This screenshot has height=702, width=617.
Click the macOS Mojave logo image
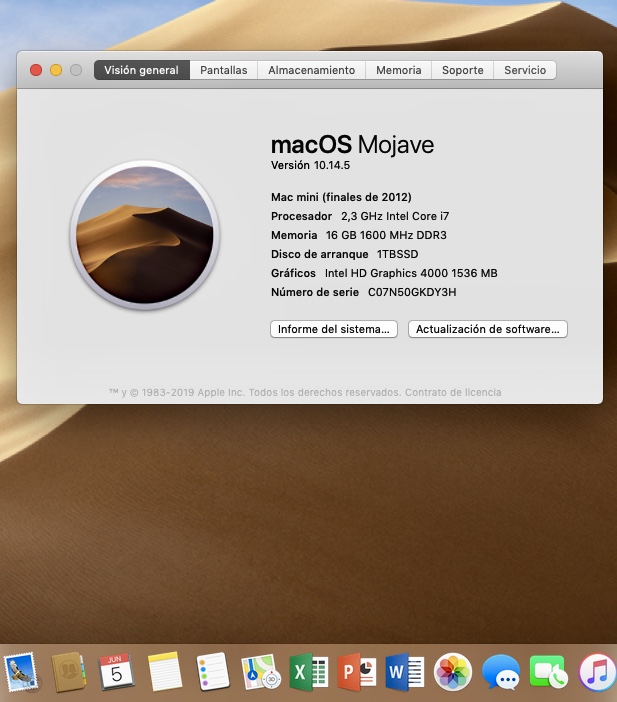pos(145,235)
